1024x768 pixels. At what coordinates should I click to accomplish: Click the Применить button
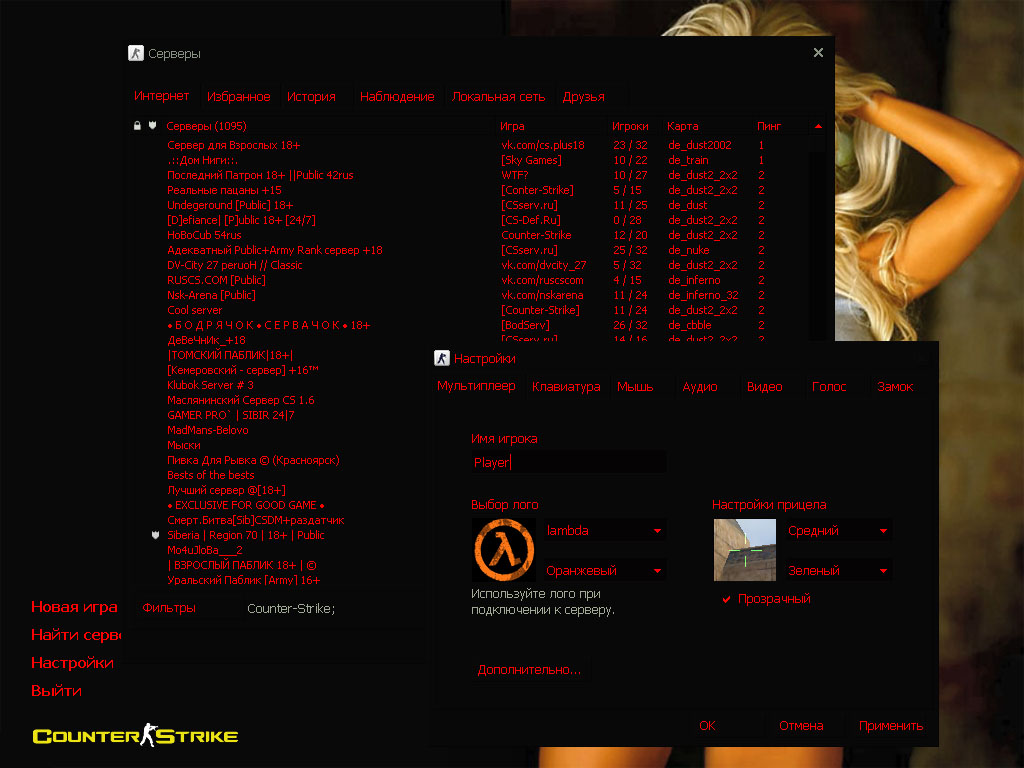click(891, 726)
